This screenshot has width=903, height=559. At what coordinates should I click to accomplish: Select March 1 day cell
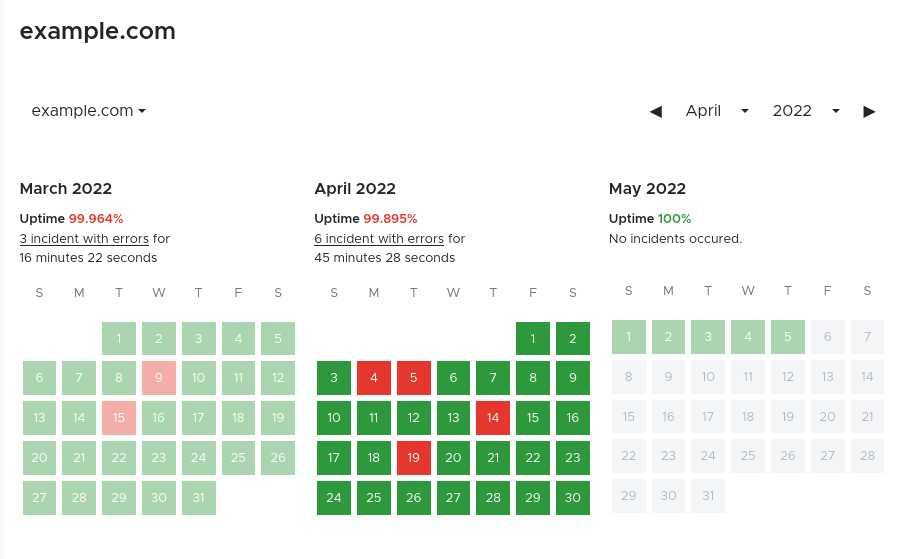click(x=119, y=338)
